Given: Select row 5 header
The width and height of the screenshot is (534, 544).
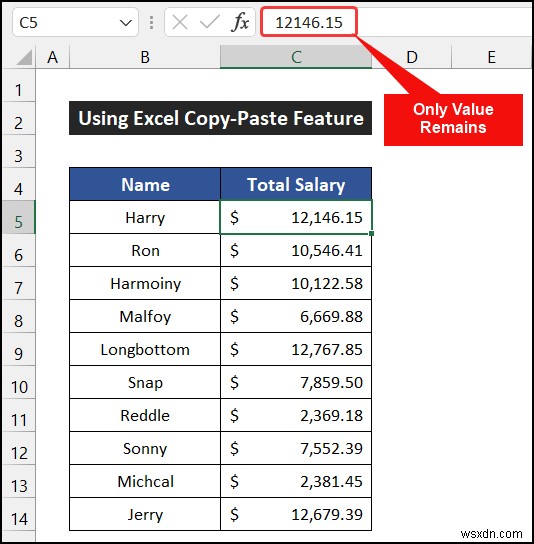Looking at the screenshot, I should click(18, 217).
